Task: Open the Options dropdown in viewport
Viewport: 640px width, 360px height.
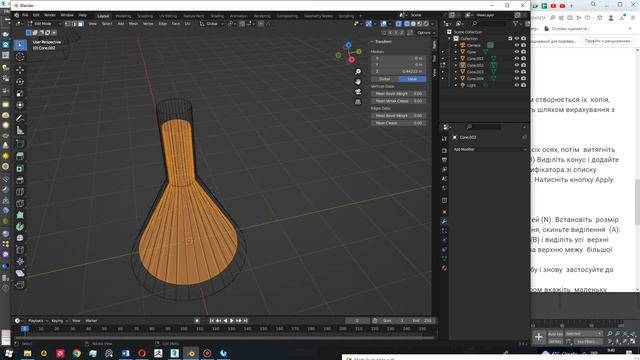Action: (425, 33)
